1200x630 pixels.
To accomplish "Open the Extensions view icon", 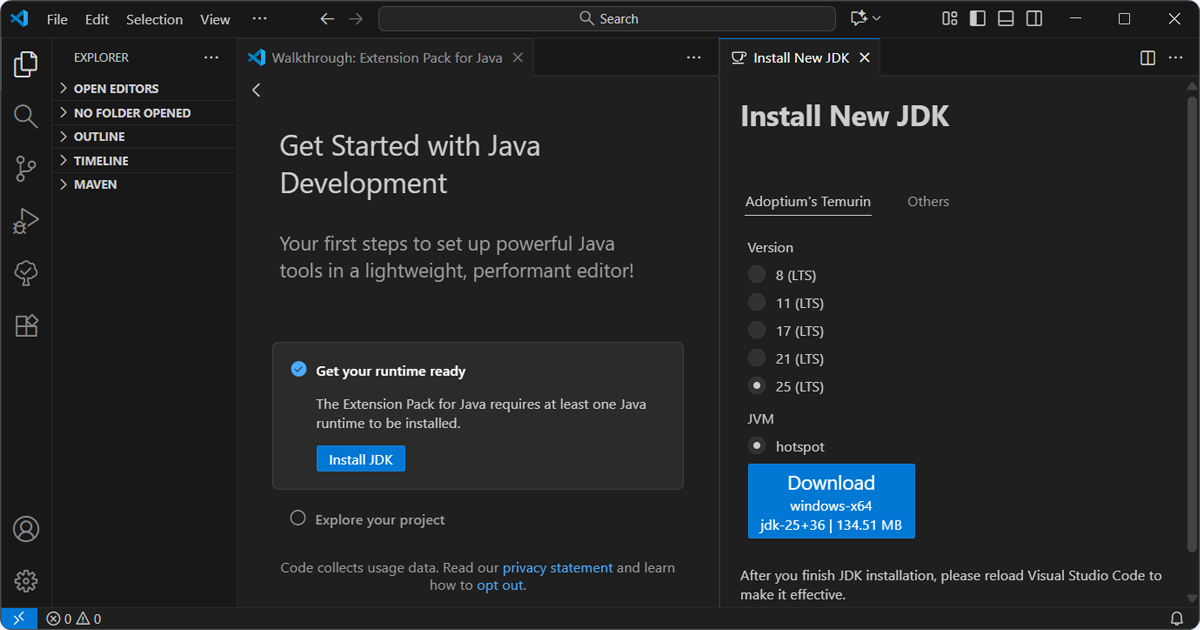I will pos(26,325).
